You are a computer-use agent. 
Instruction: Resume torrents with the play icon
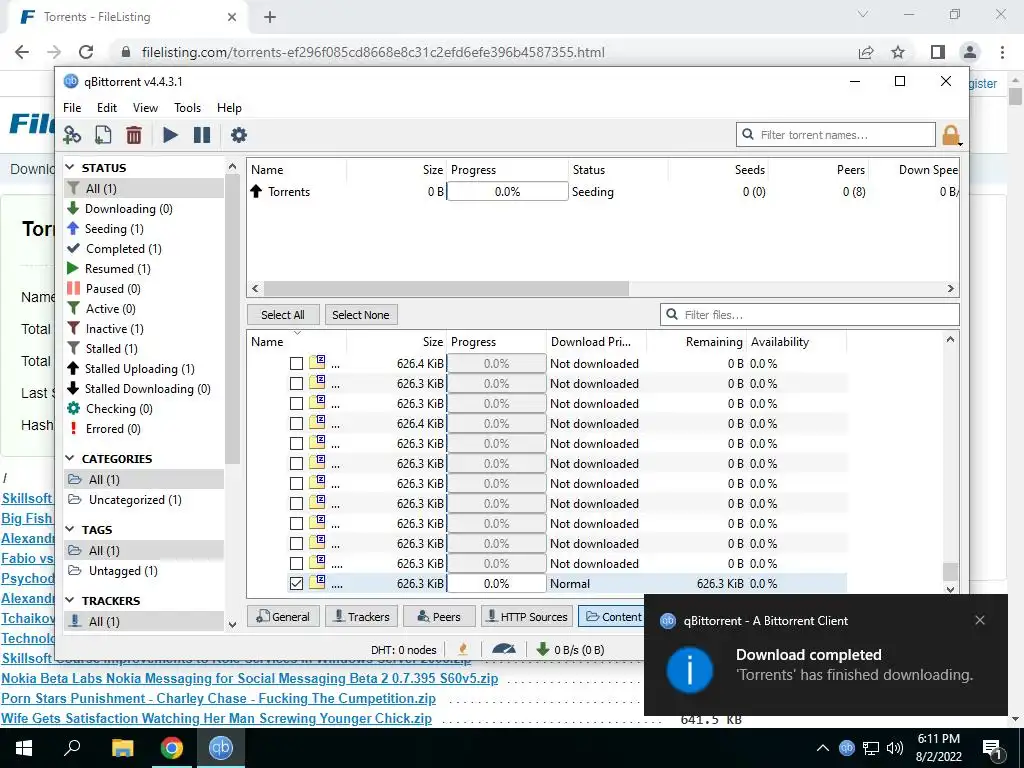[x=170, y=135]
